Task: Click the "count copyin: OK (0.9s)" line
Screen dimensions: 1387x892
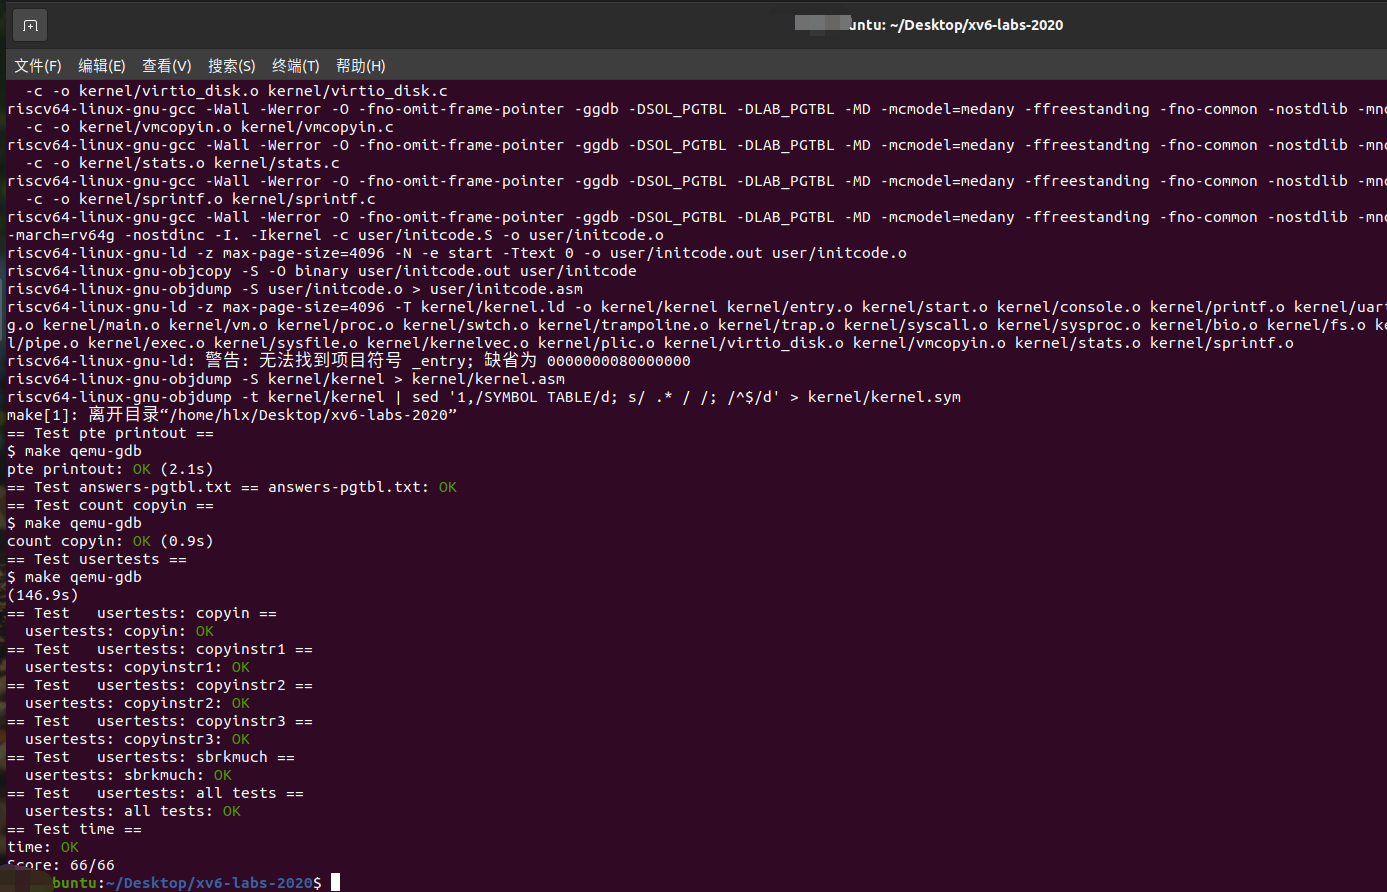Action: [110, 541]
